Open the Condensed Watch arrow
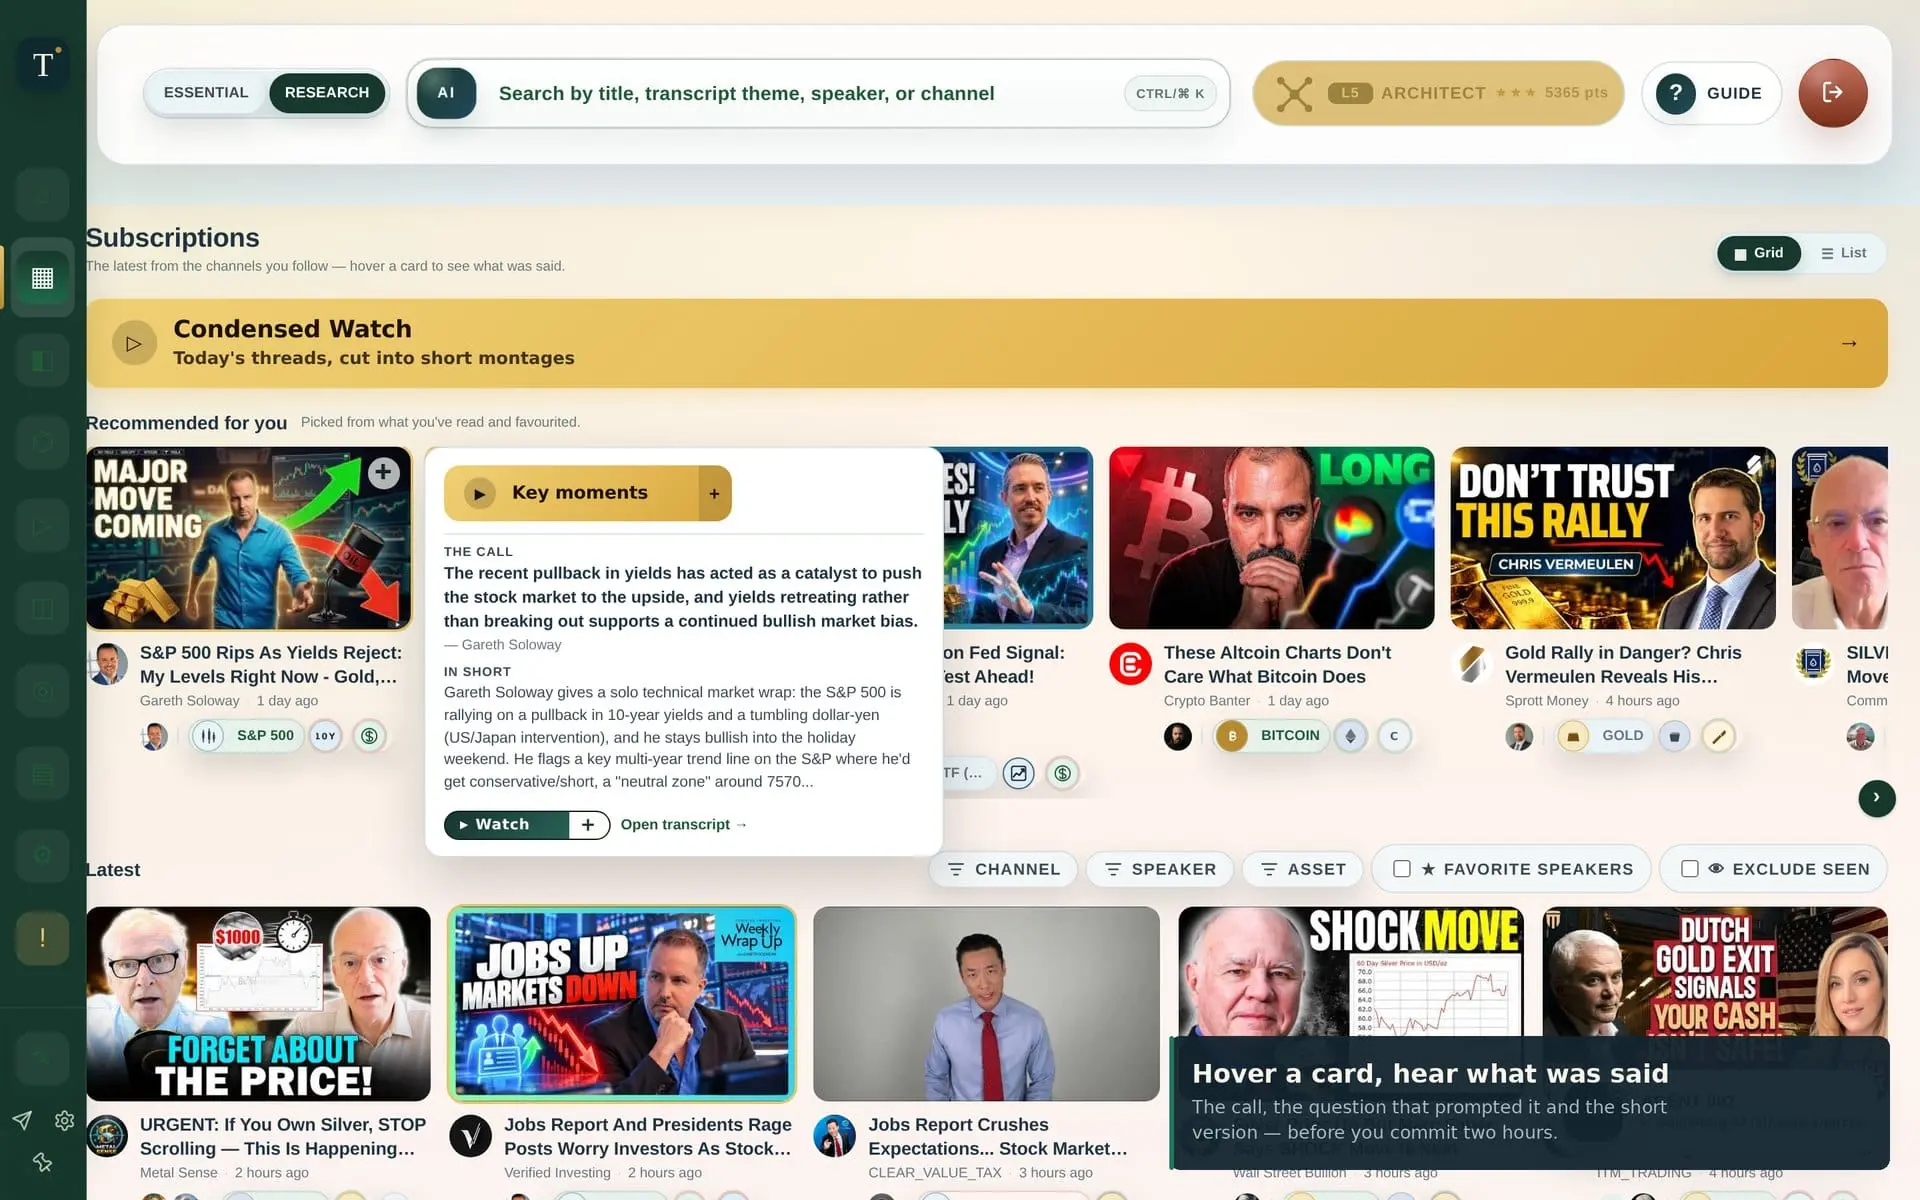The height and width of the screenshot is (1200, 1920). pyautogui.click(x=1849, y=343)
